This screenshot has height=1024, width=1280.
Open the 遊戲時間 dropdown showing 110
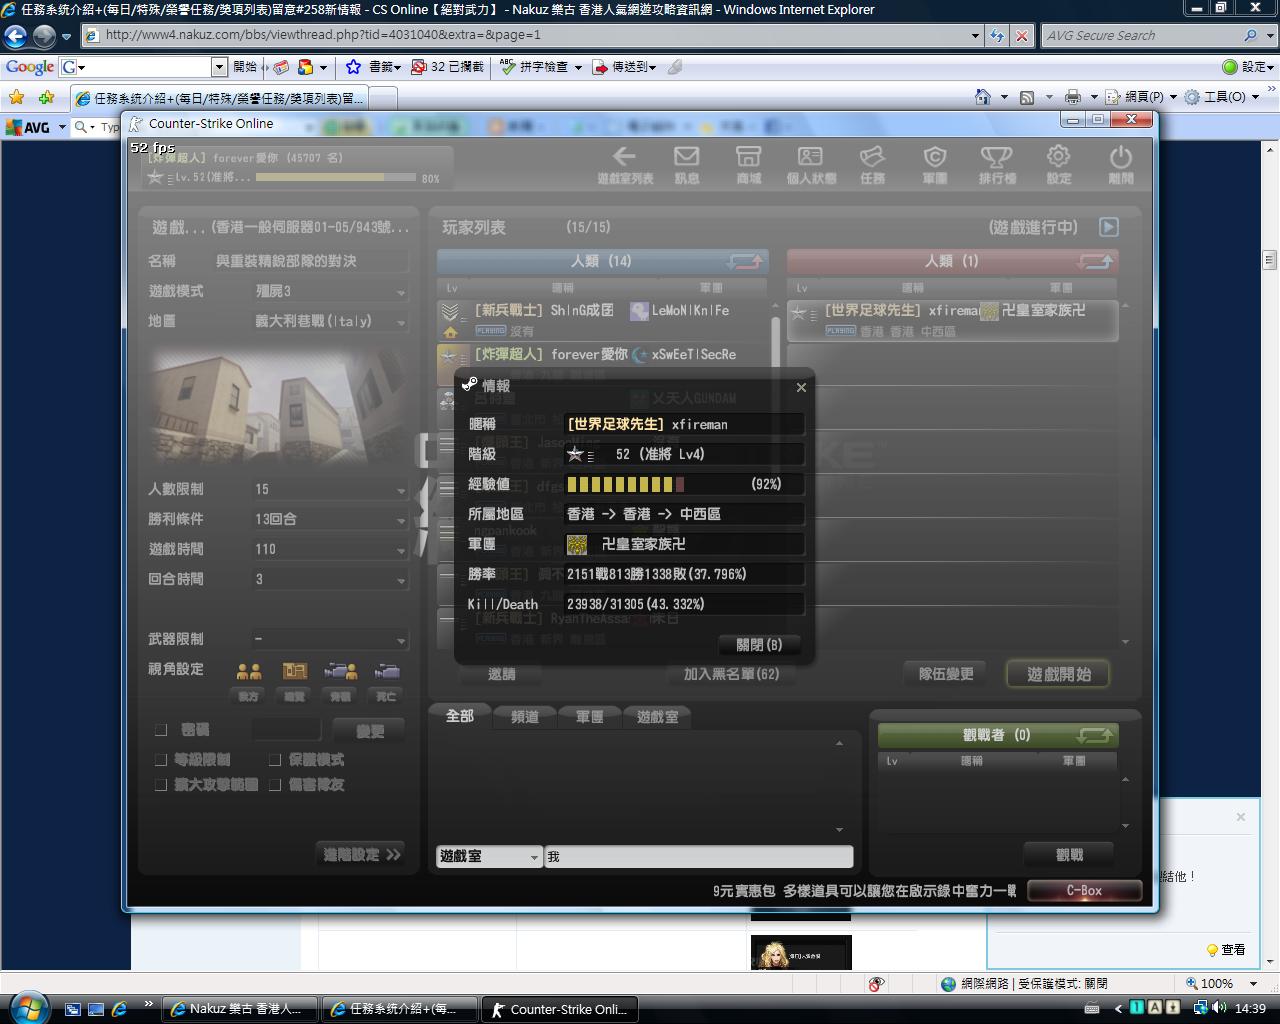click(329, 549)
